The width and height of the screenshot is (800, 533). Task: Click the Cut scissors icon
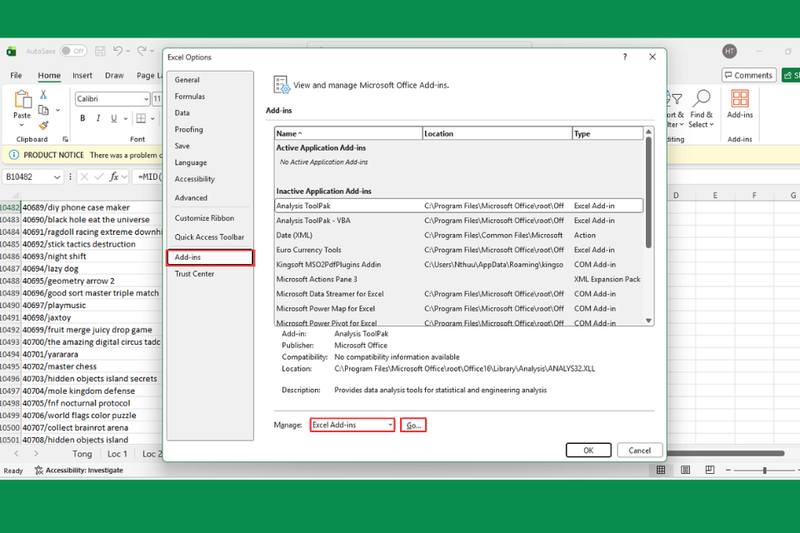point(43,95)
